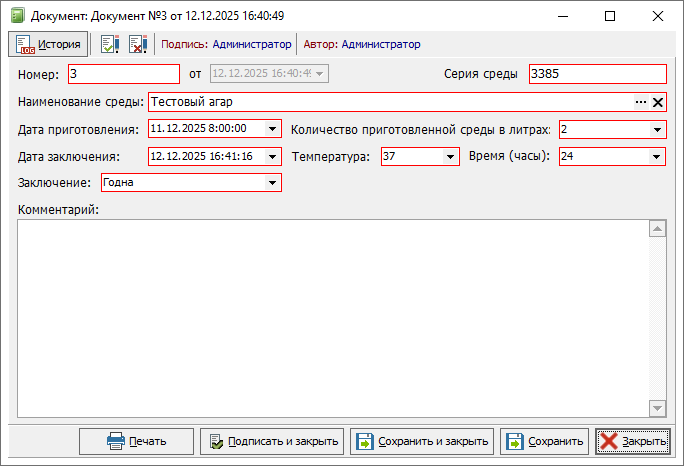Click Сохранить и закрыть button
Viewport: 684px width, 466px height.
pyautogui.click(x=422, y=441)
